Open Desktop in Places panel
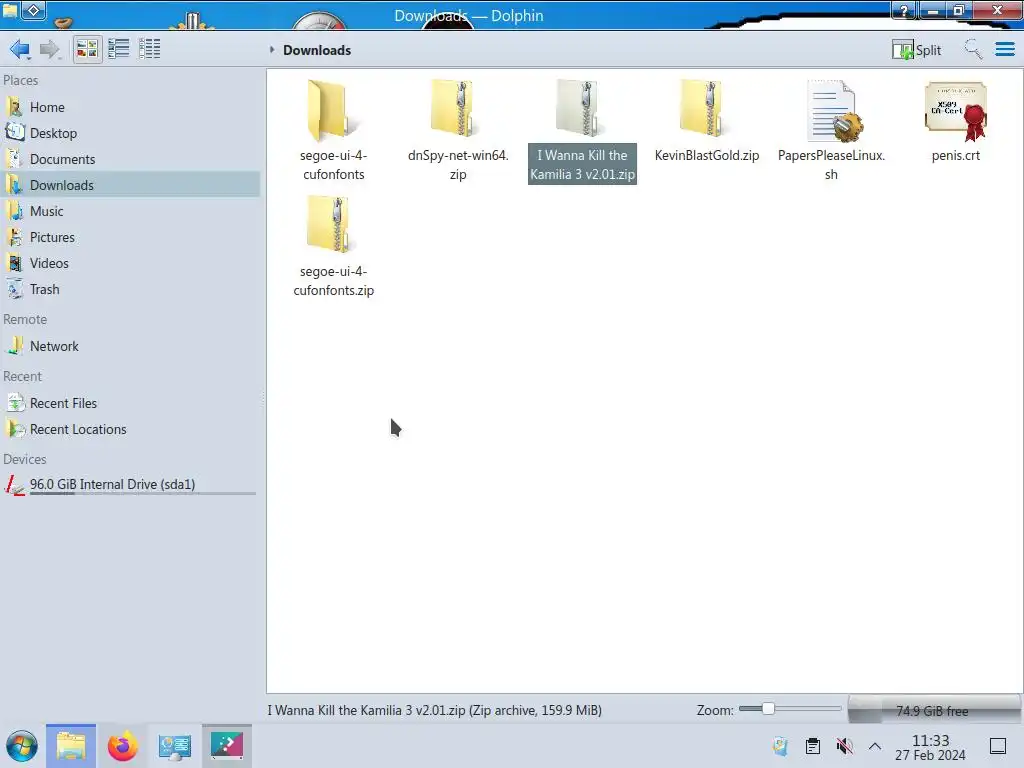 [131, 133]
